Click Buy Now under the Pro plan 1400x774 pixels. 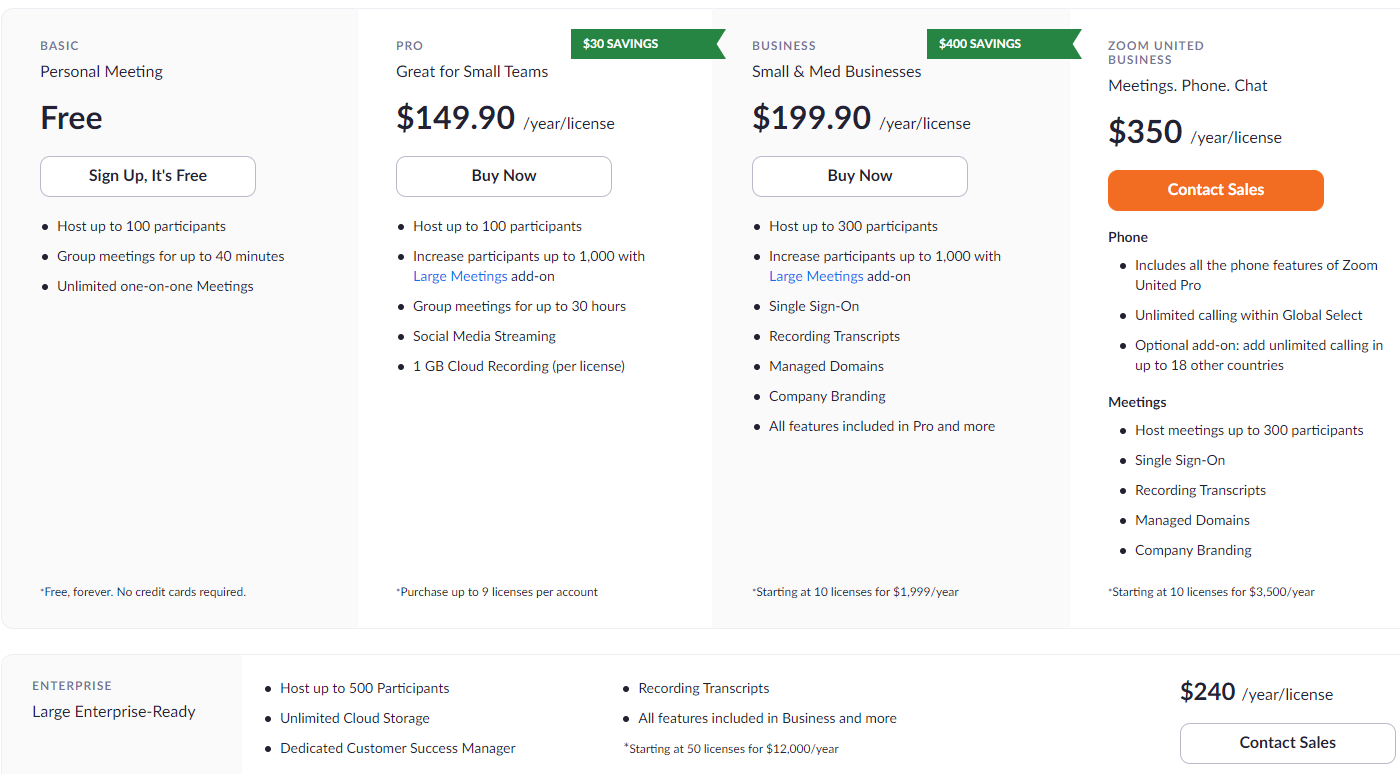pos(503,176)
